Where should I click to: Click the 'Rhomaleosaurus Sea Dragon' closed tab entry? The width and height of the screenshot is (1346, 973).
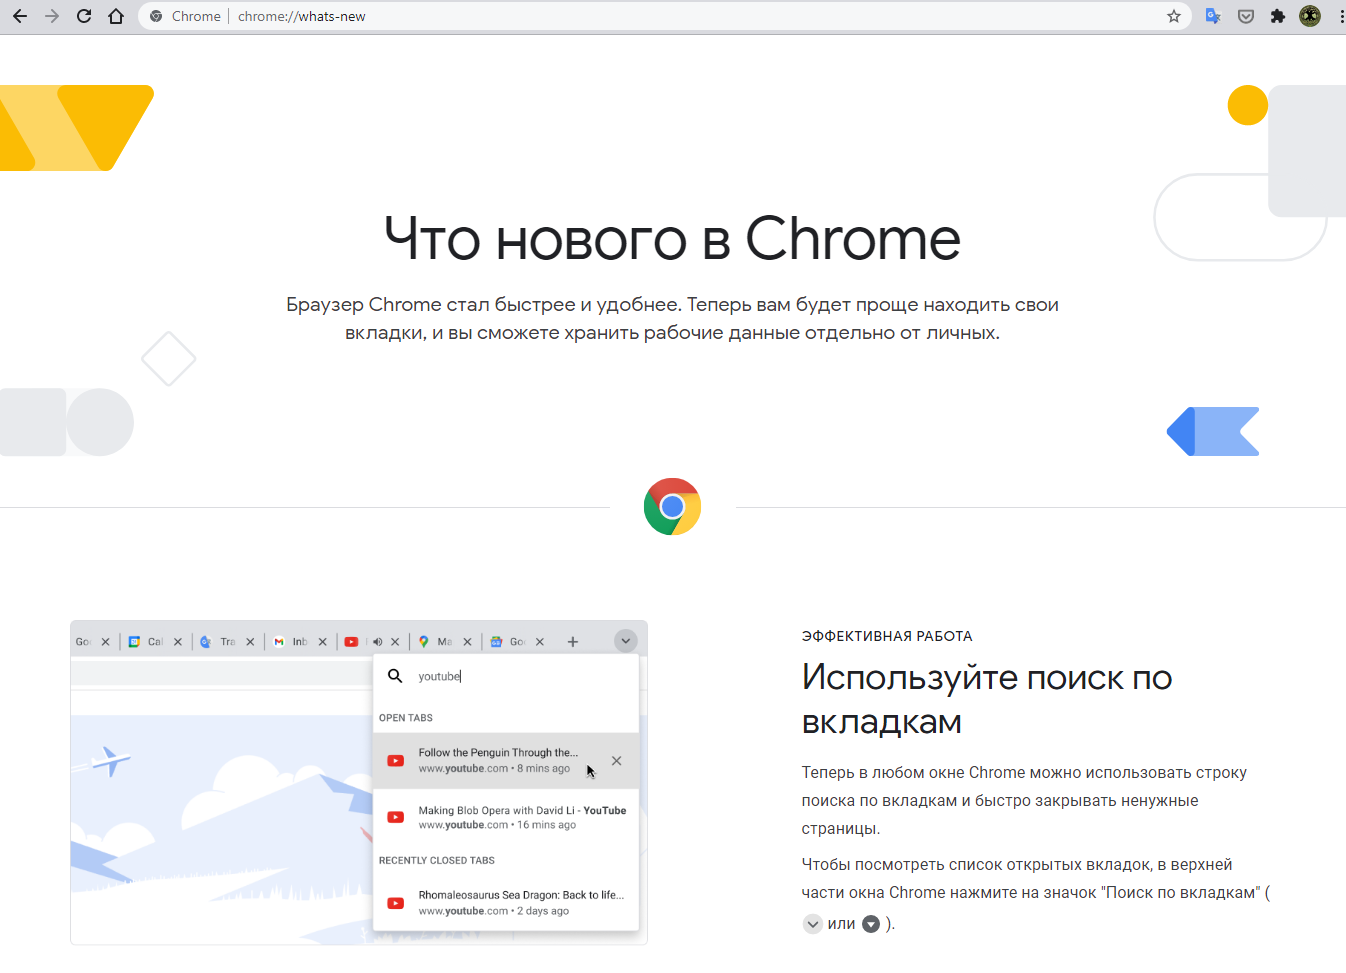click(506, 903)
